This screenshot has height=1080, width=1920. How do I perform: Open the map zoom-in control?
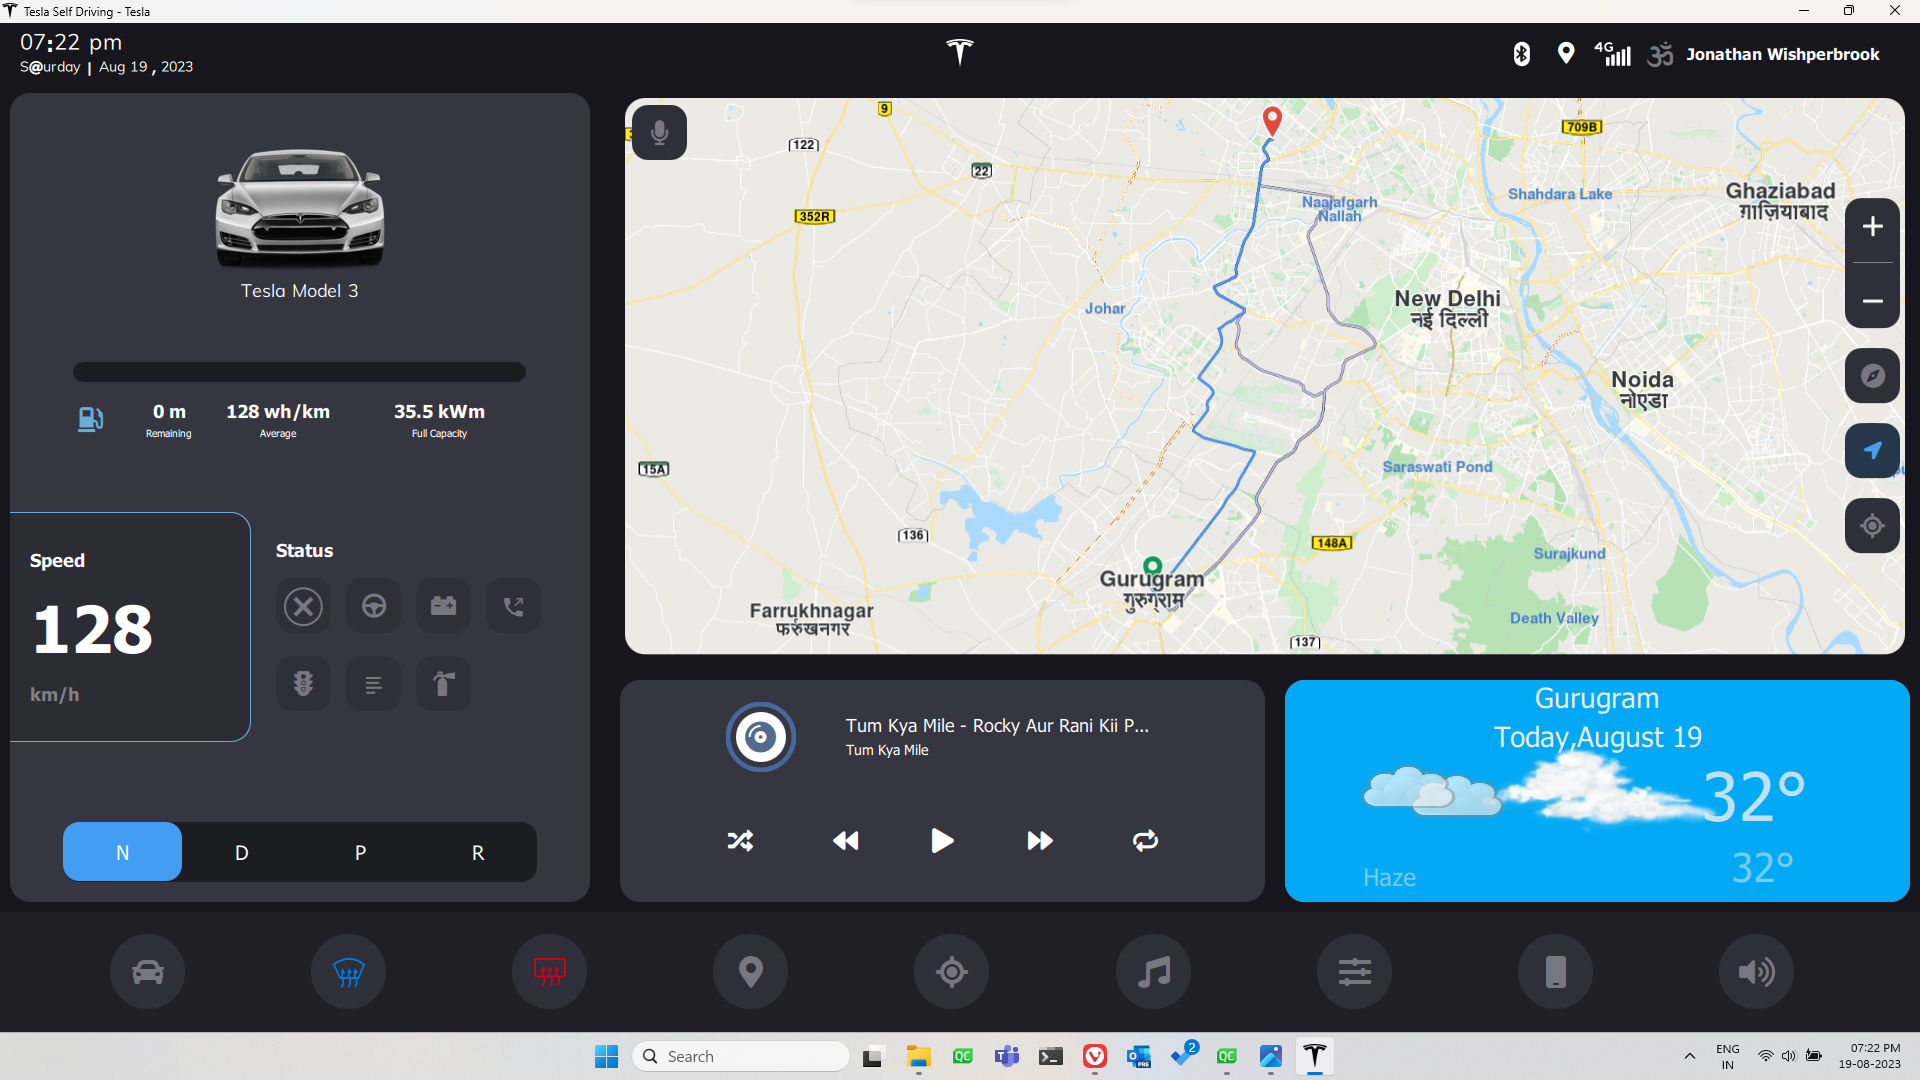tap(1871, 227)
